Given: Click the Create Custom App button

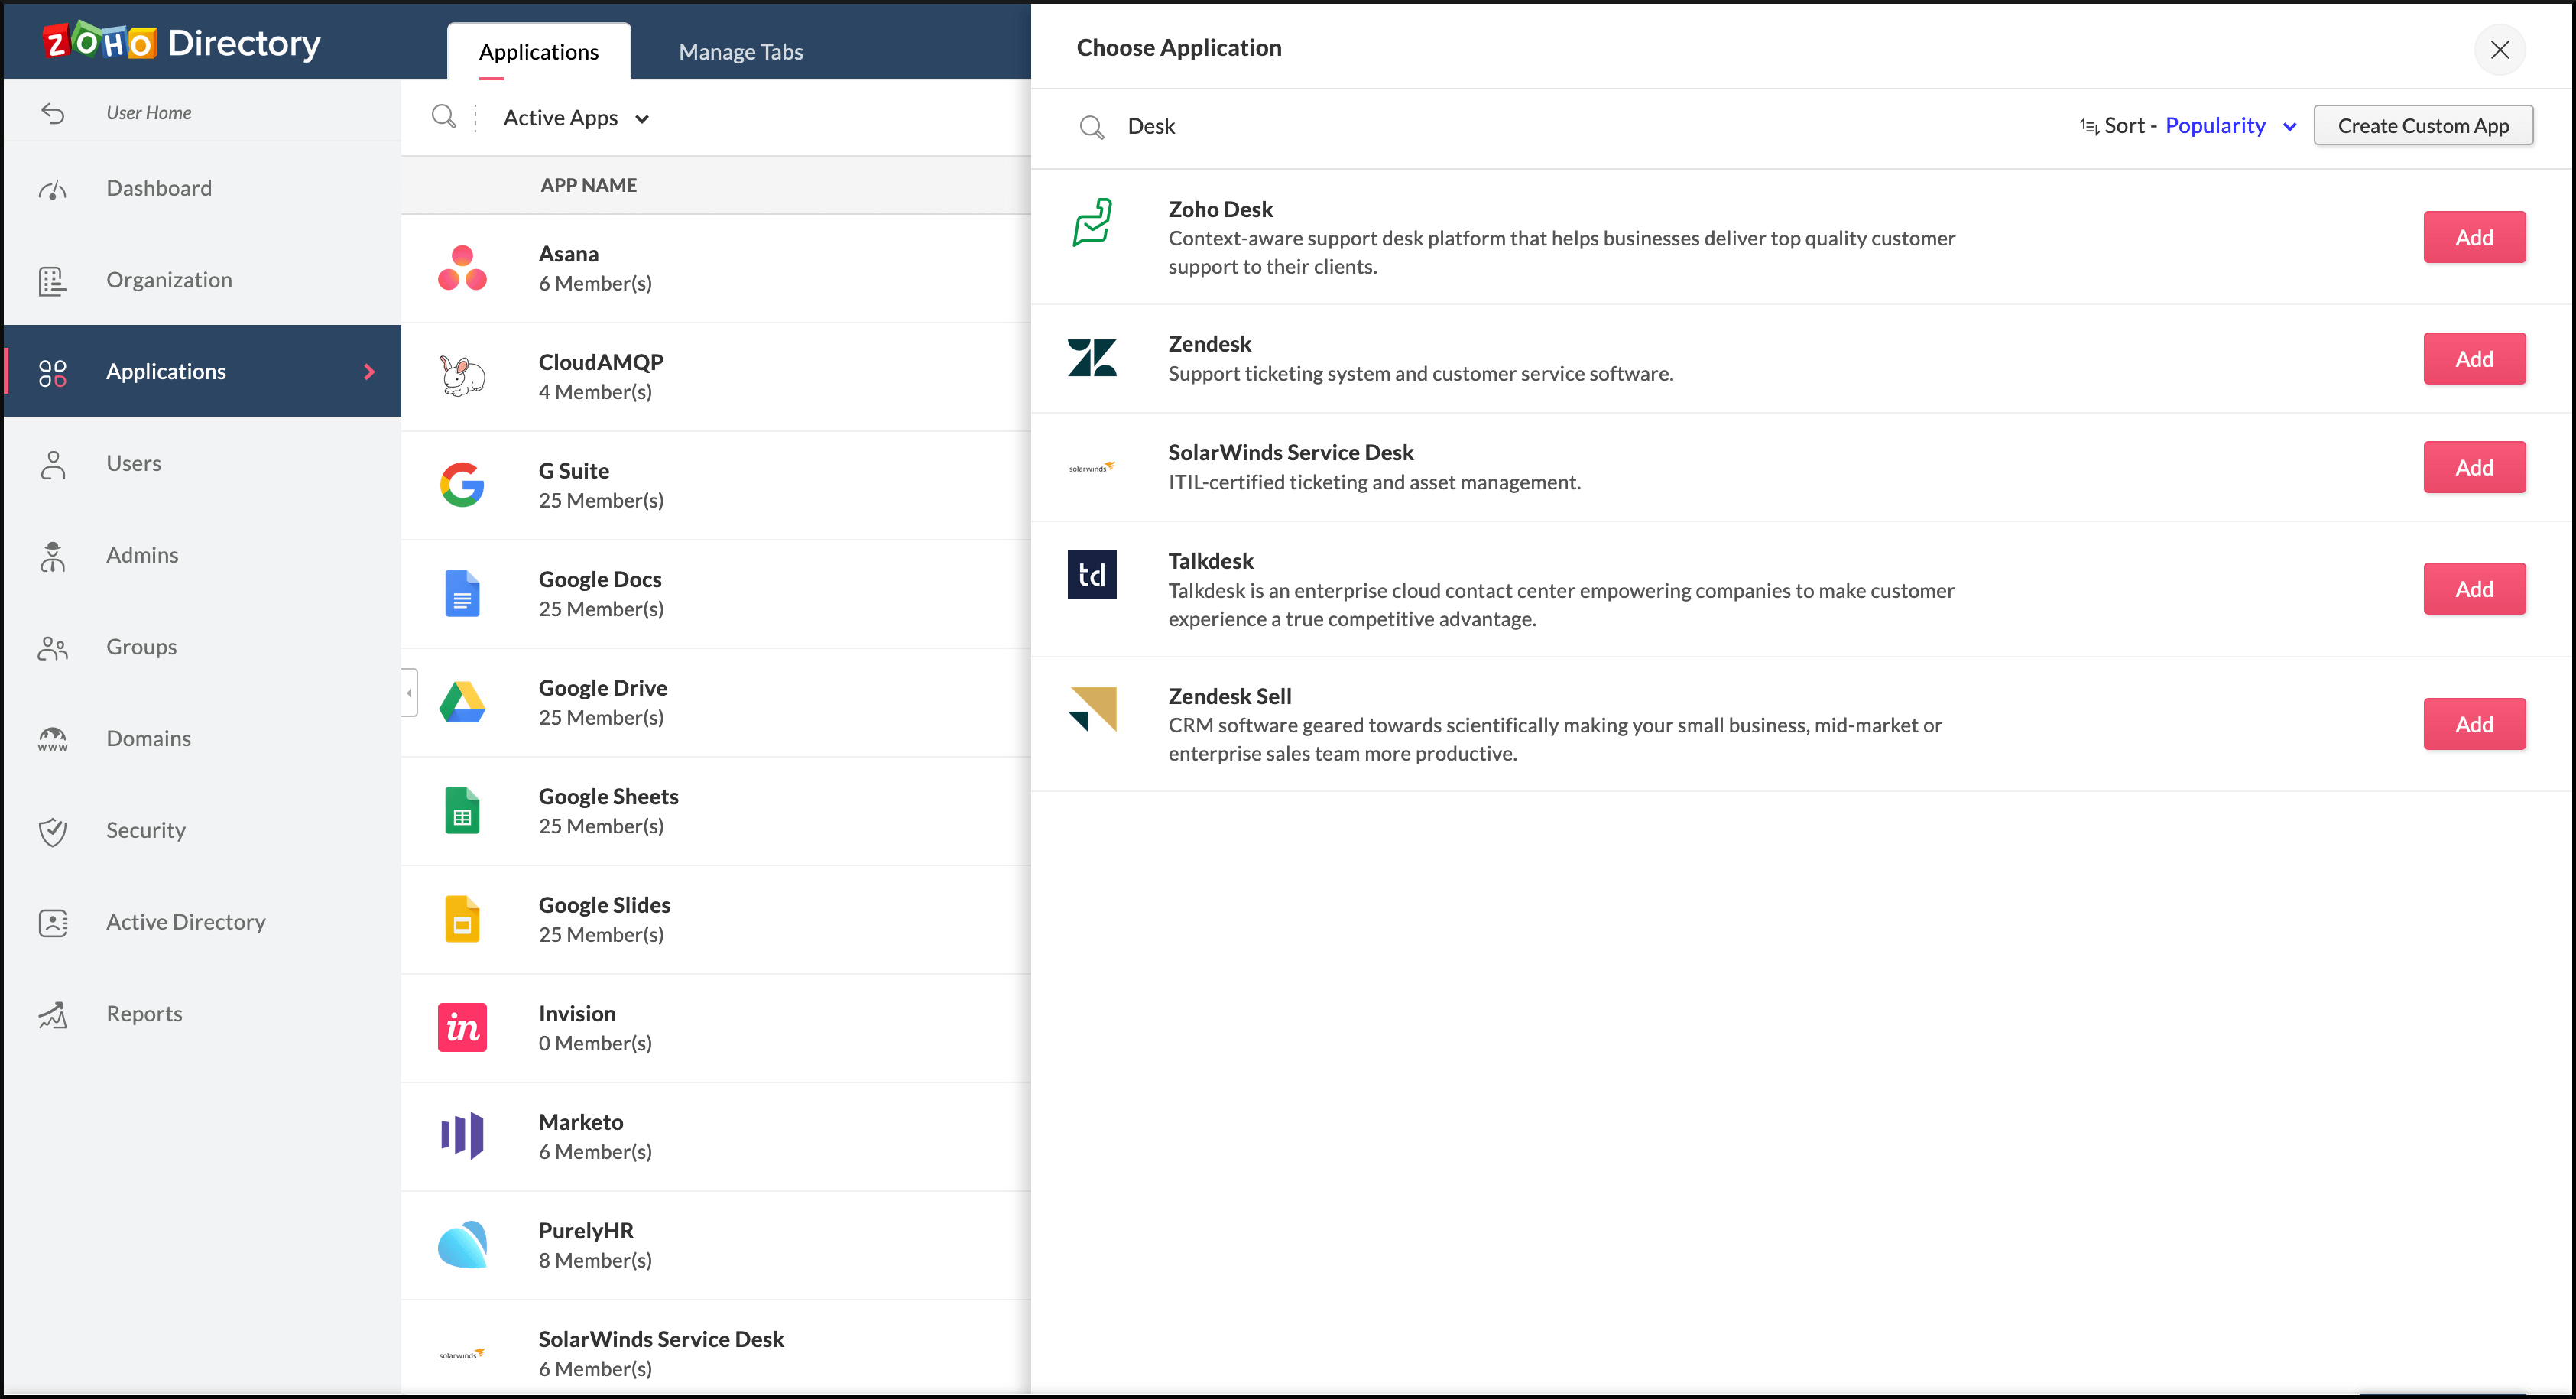Looking at the screenshot, I should coord(2422,126).
